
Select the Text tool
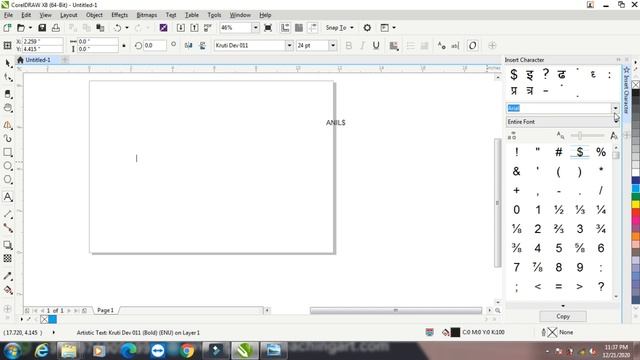tap(8, 197)
